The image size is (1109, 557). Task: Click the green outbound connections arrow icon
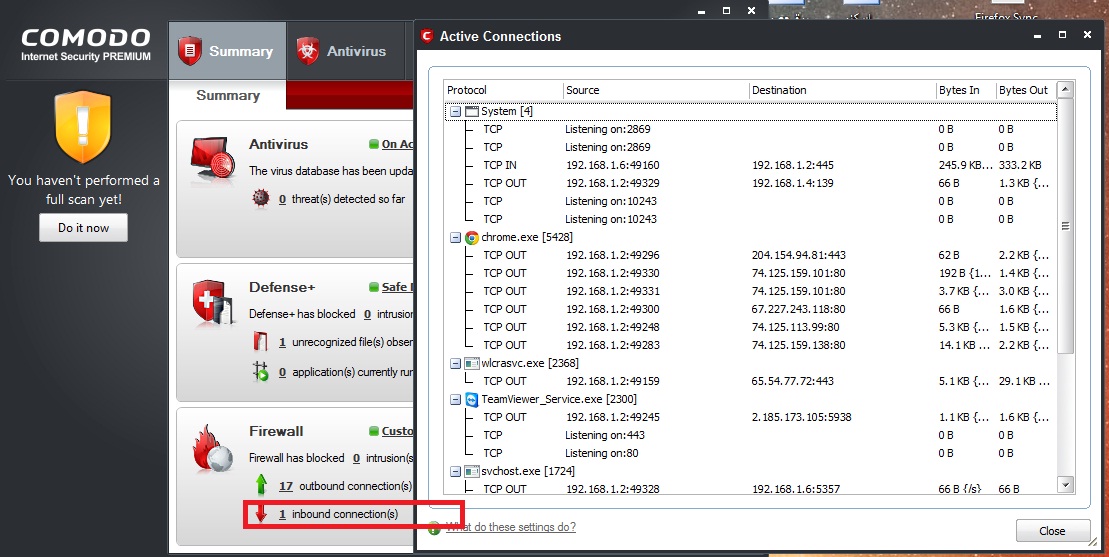point(261,486)
